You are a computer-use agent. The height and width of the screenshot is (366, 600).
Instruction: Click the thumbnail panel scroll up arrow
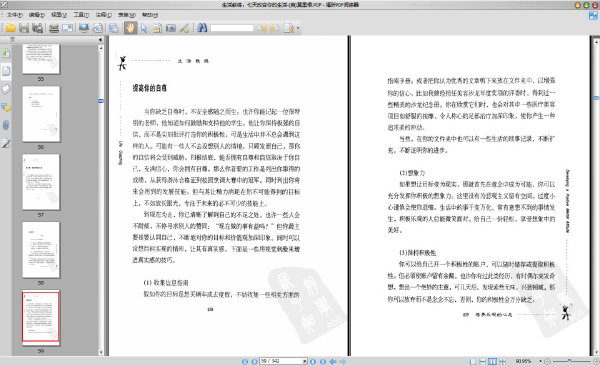click(x=101, y=48)
